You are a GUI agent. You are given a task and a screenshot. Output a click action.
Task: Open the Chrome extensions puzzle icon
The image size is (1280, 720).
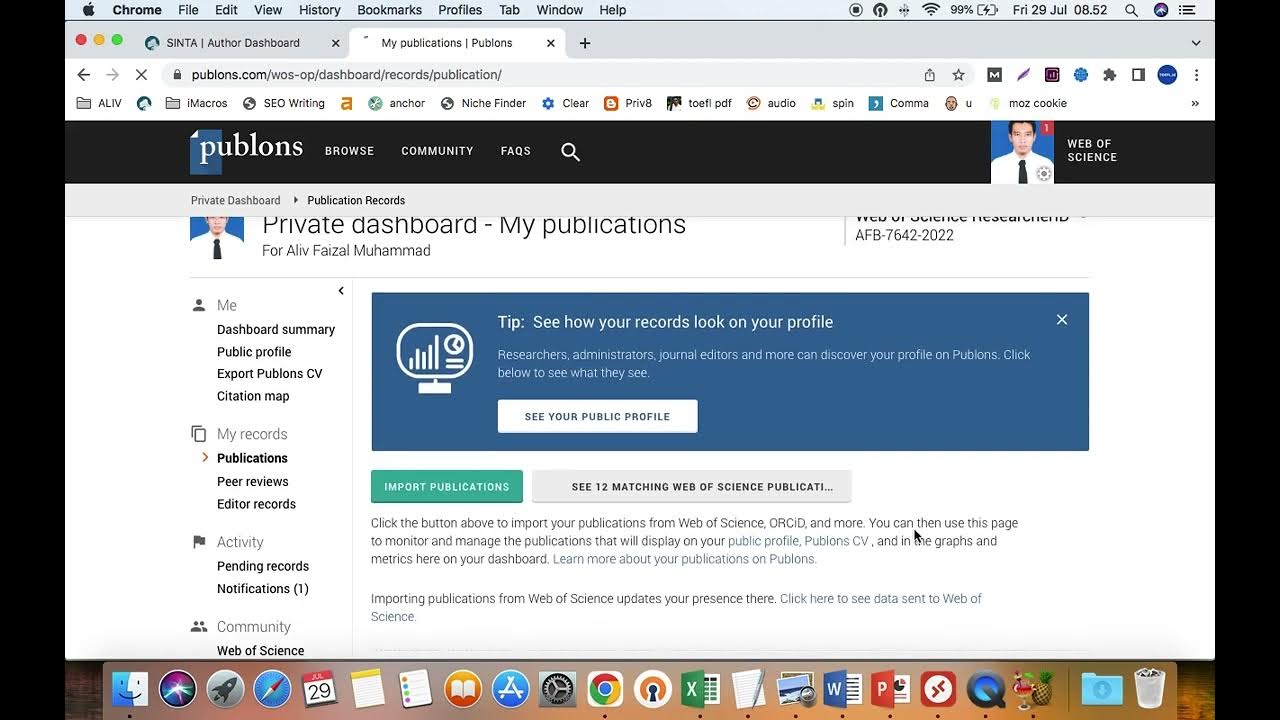click(1109, 75)
